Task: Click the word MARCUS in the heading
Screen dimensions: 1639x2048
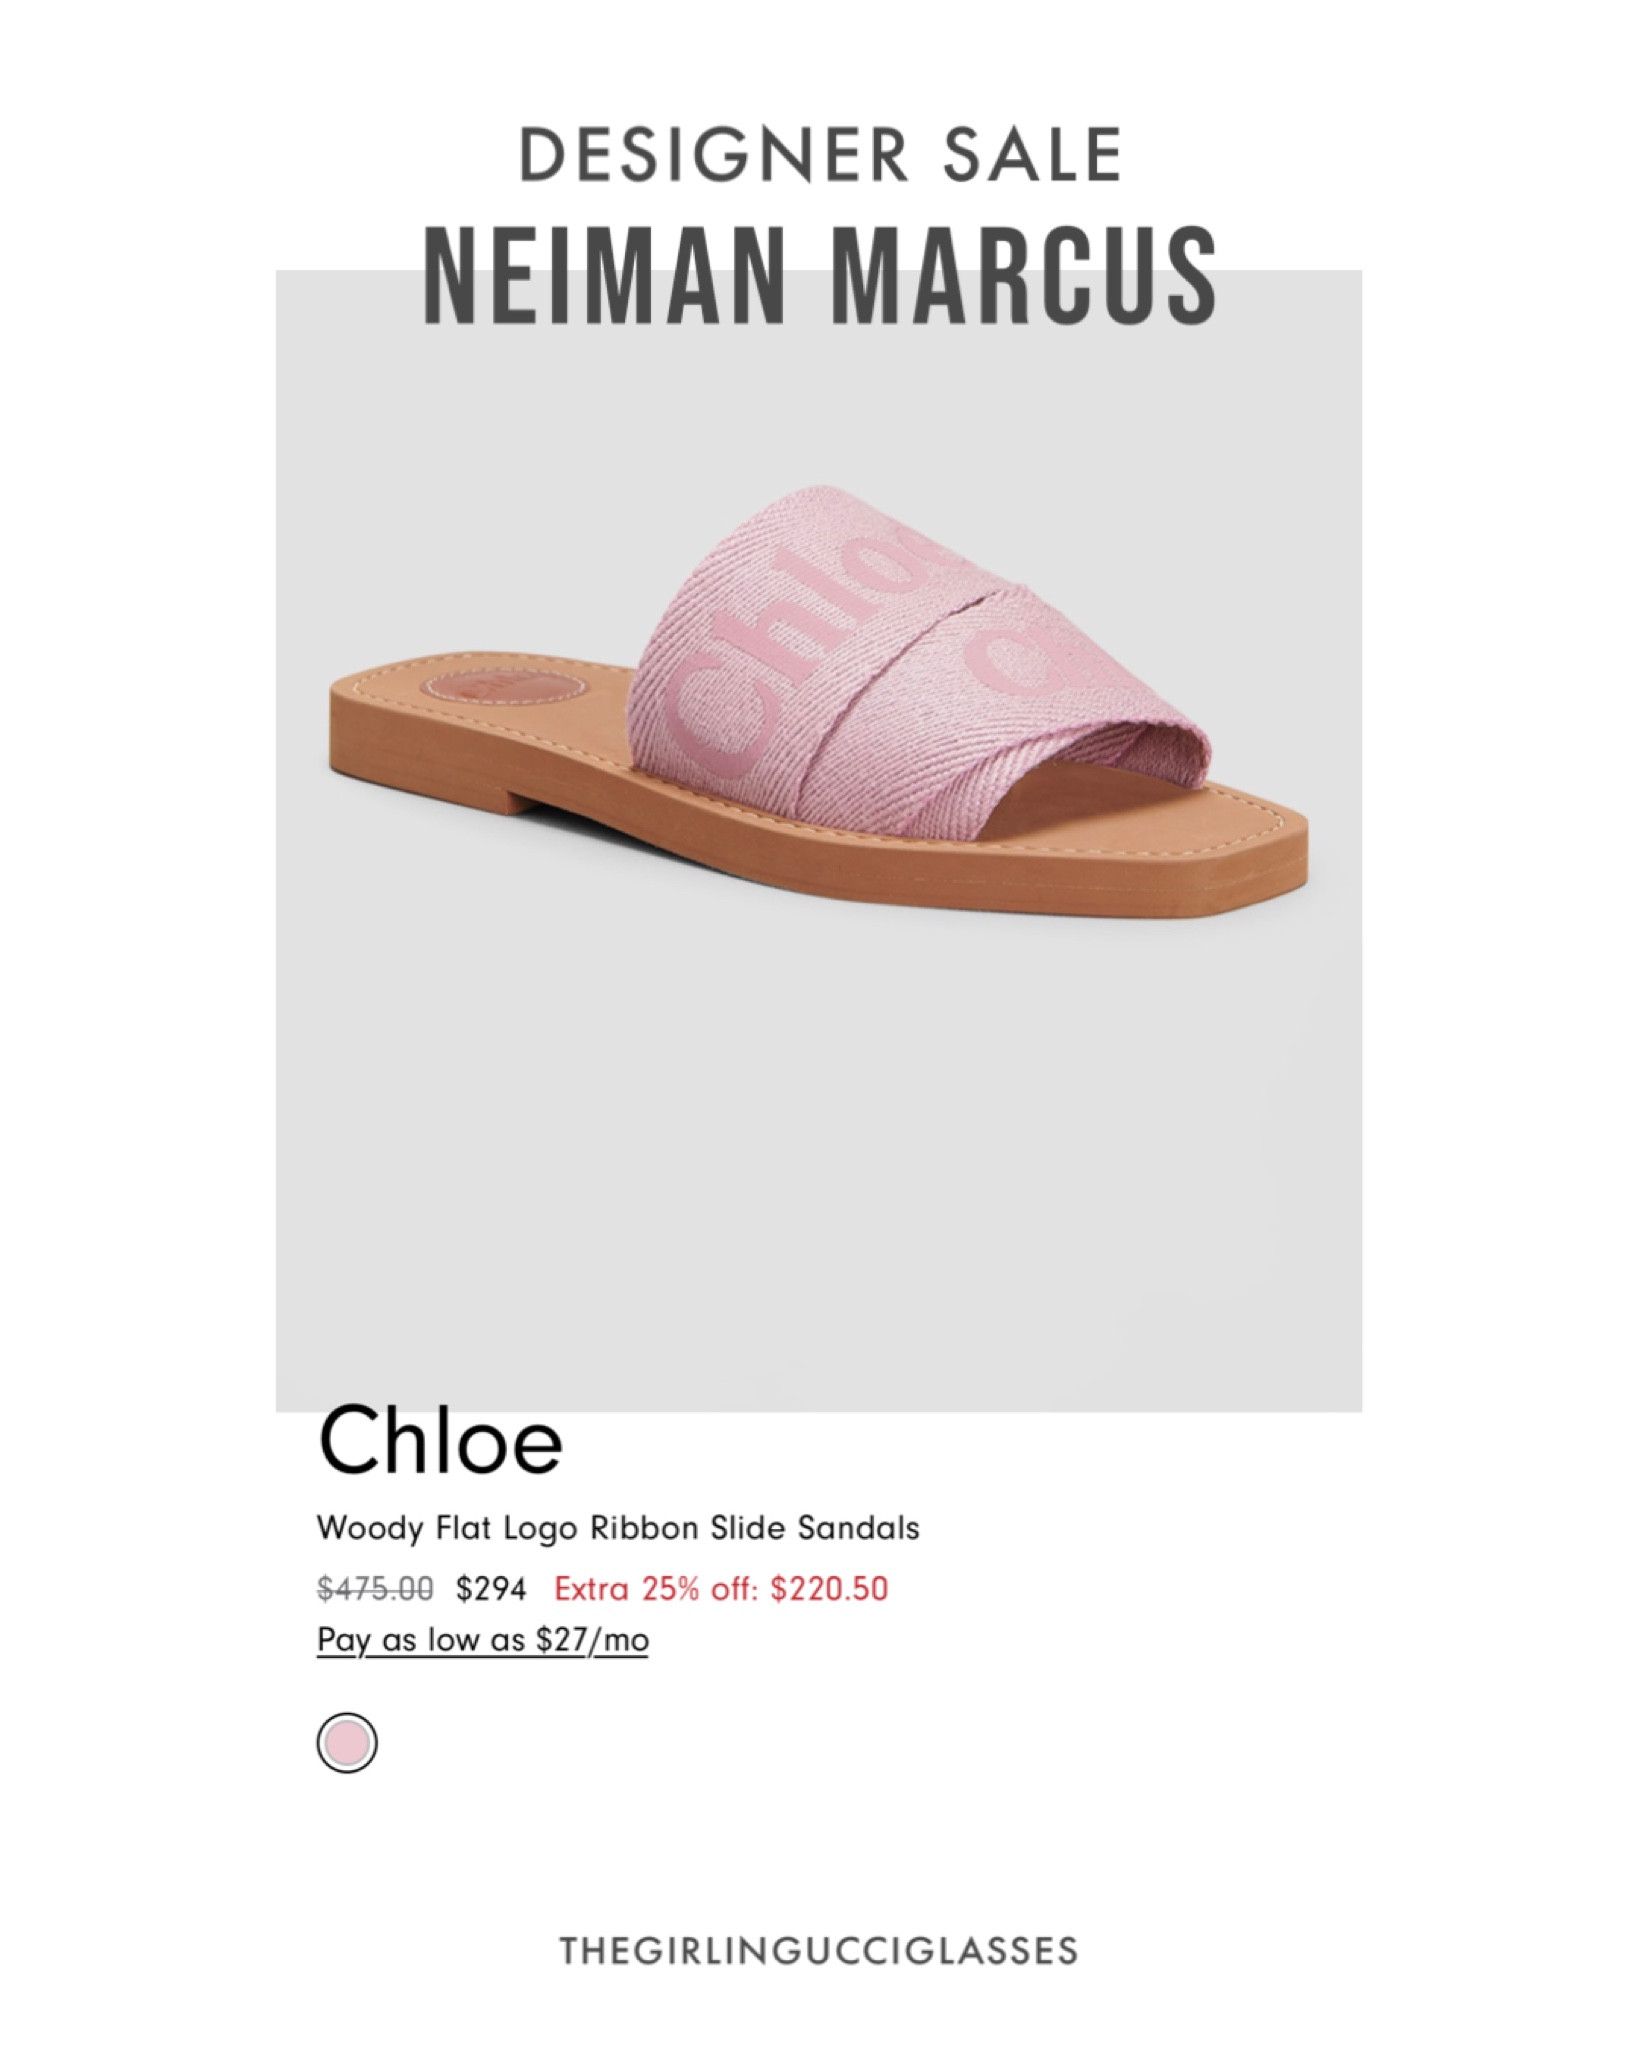Action: coord(1025,275)
